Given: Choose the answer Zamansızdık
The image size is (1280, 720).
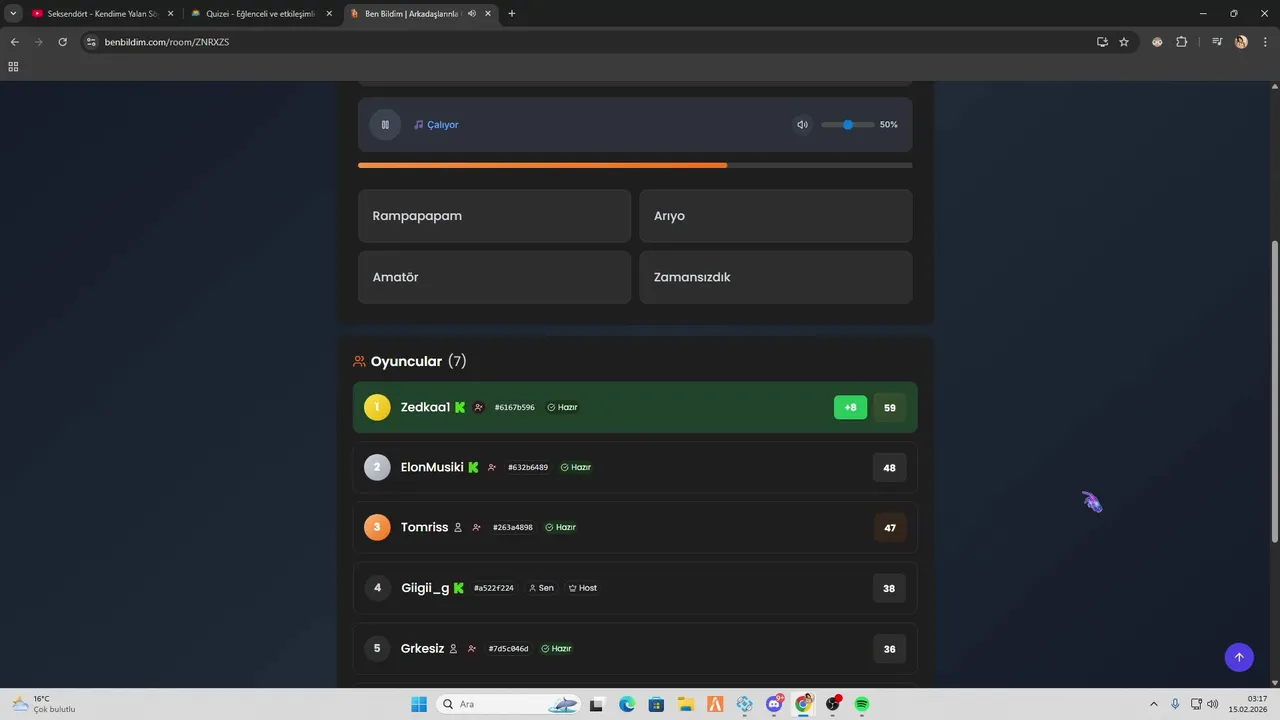Looking at the screenshot, I should coord(776,277).
